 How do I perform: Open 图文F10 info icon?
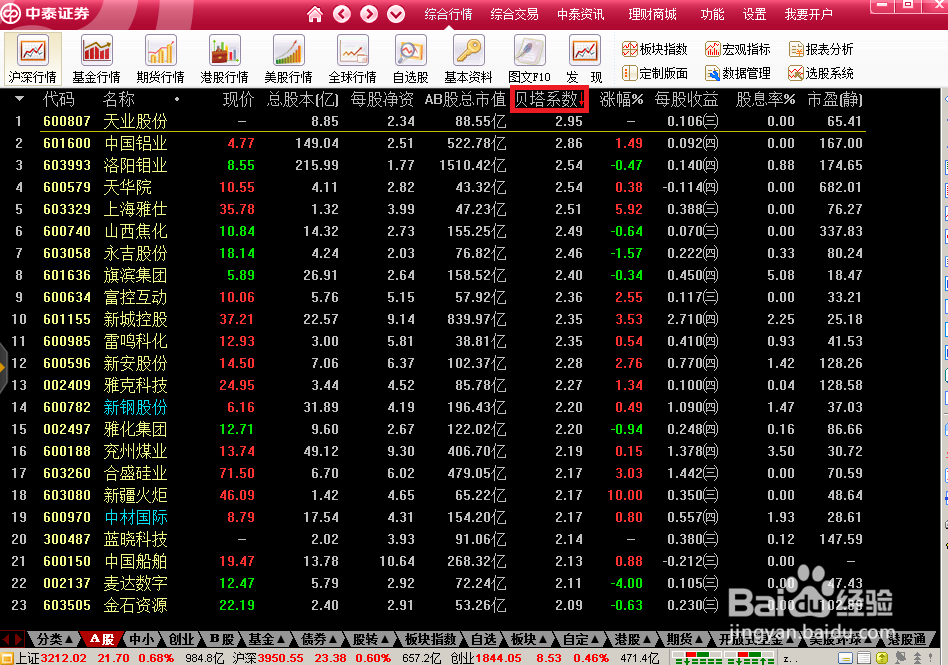click(530, 59)
